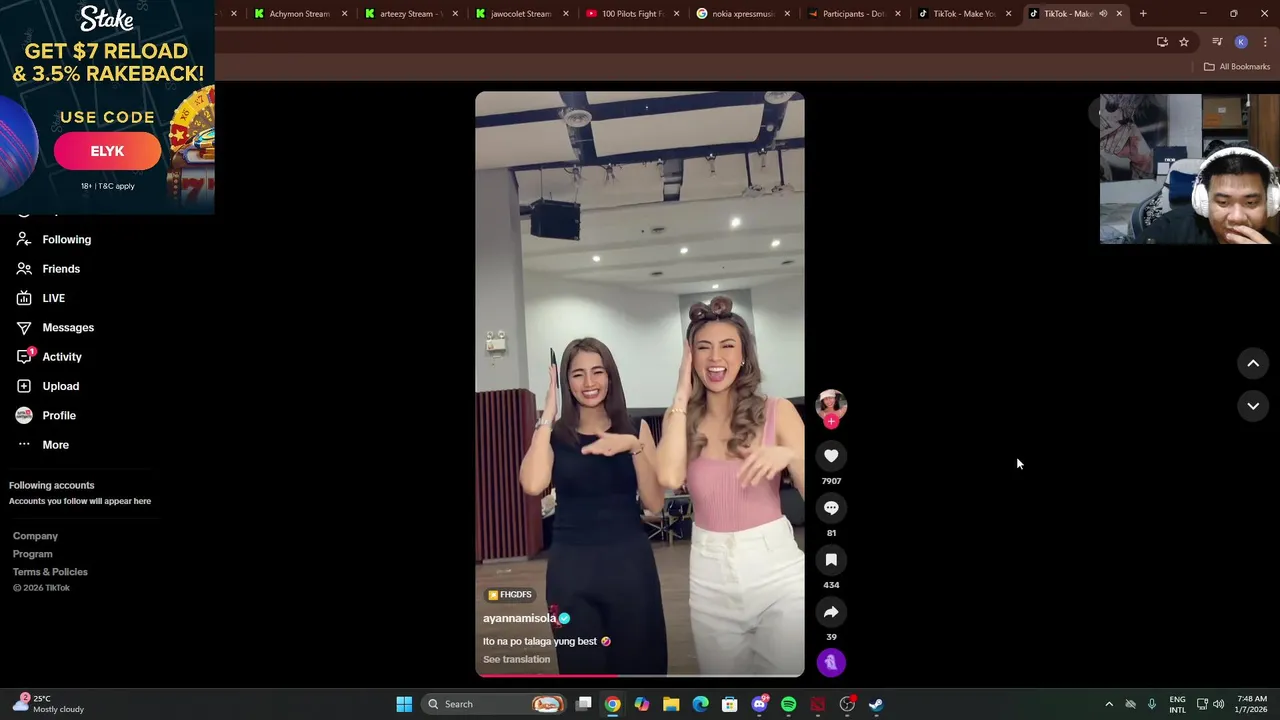Open the LIVE section
1280x720 pixels.
point(41,298)
